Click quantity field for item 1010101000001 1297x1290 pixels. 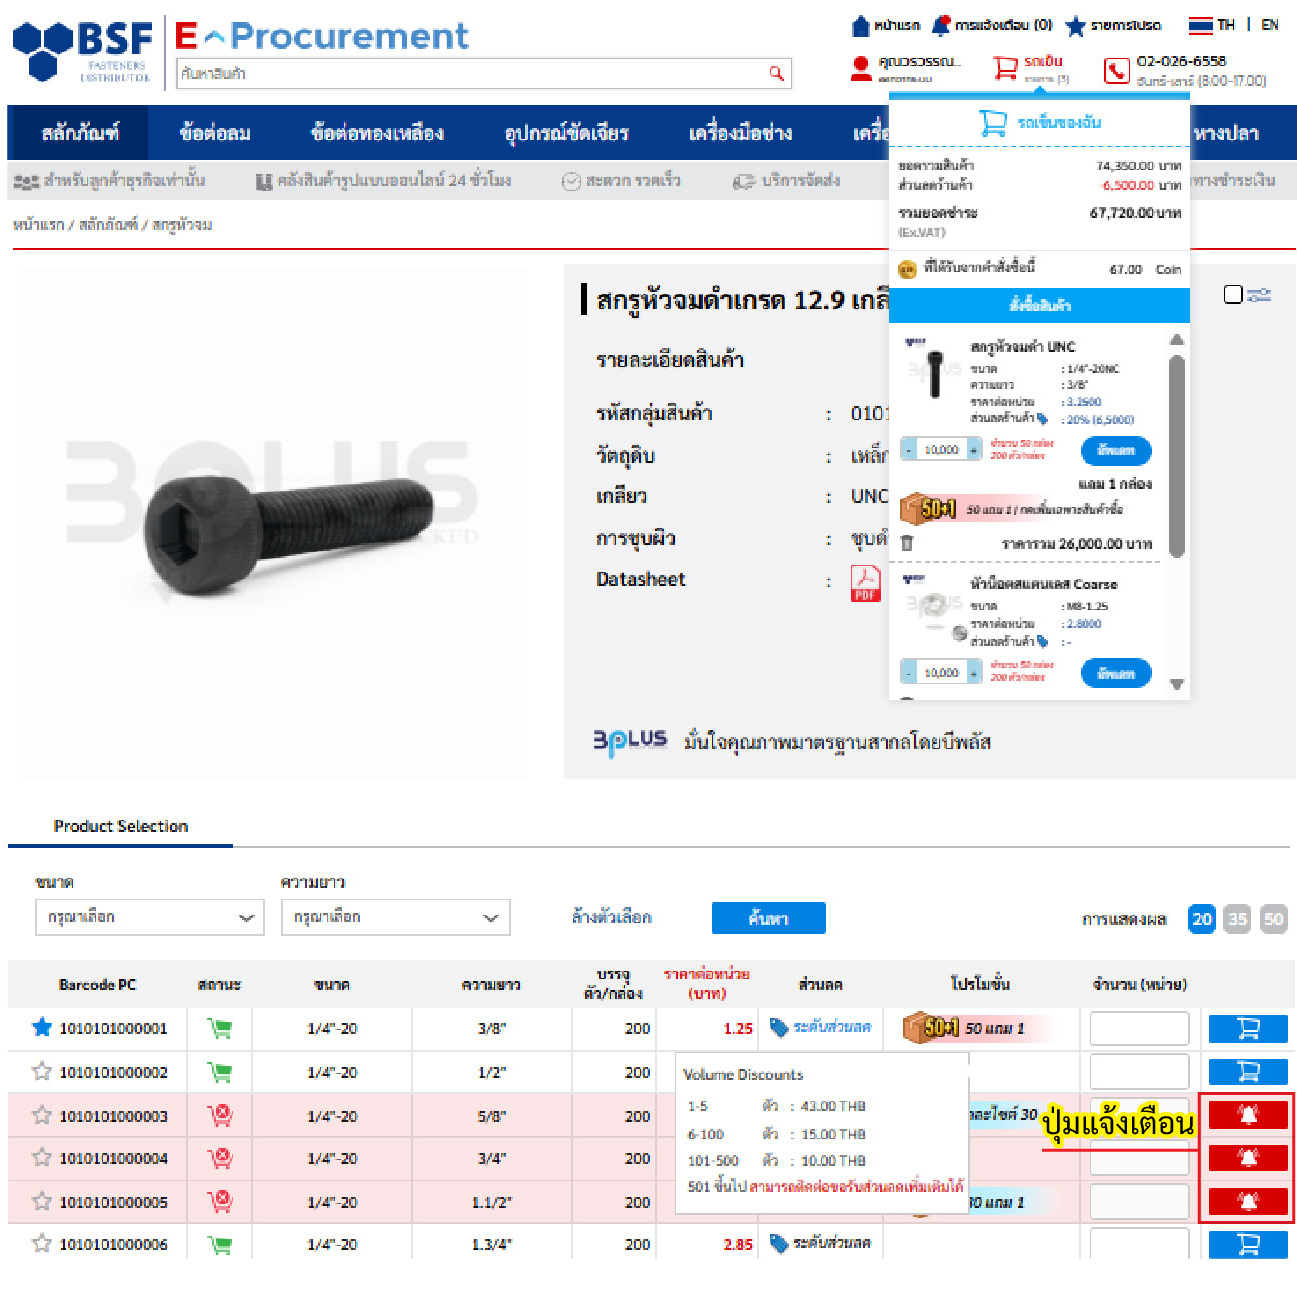coord(1139,1028)
